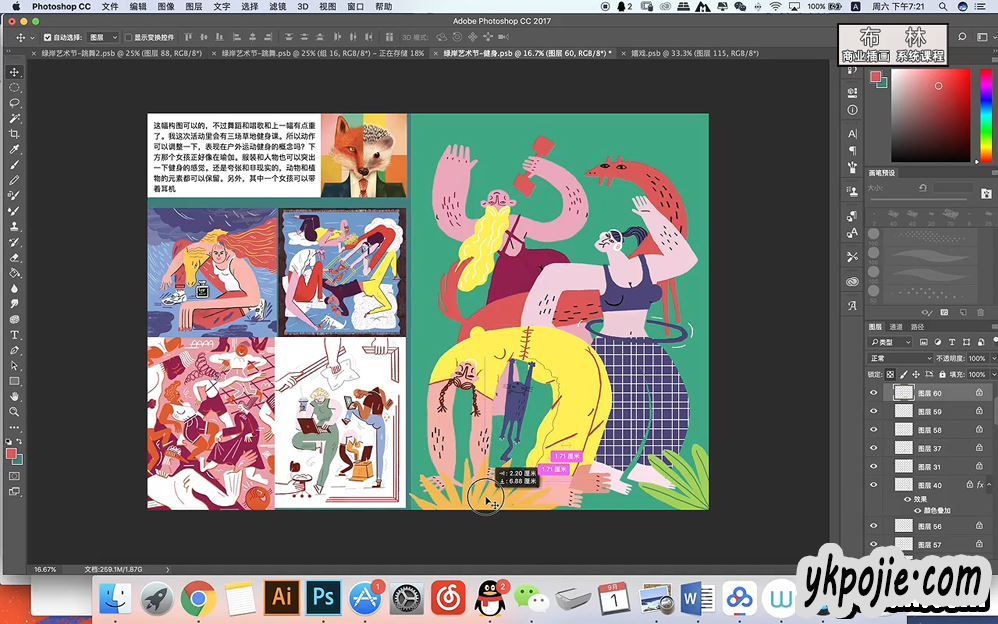Choose the Eyedropper tool

(x=15, y=149)
